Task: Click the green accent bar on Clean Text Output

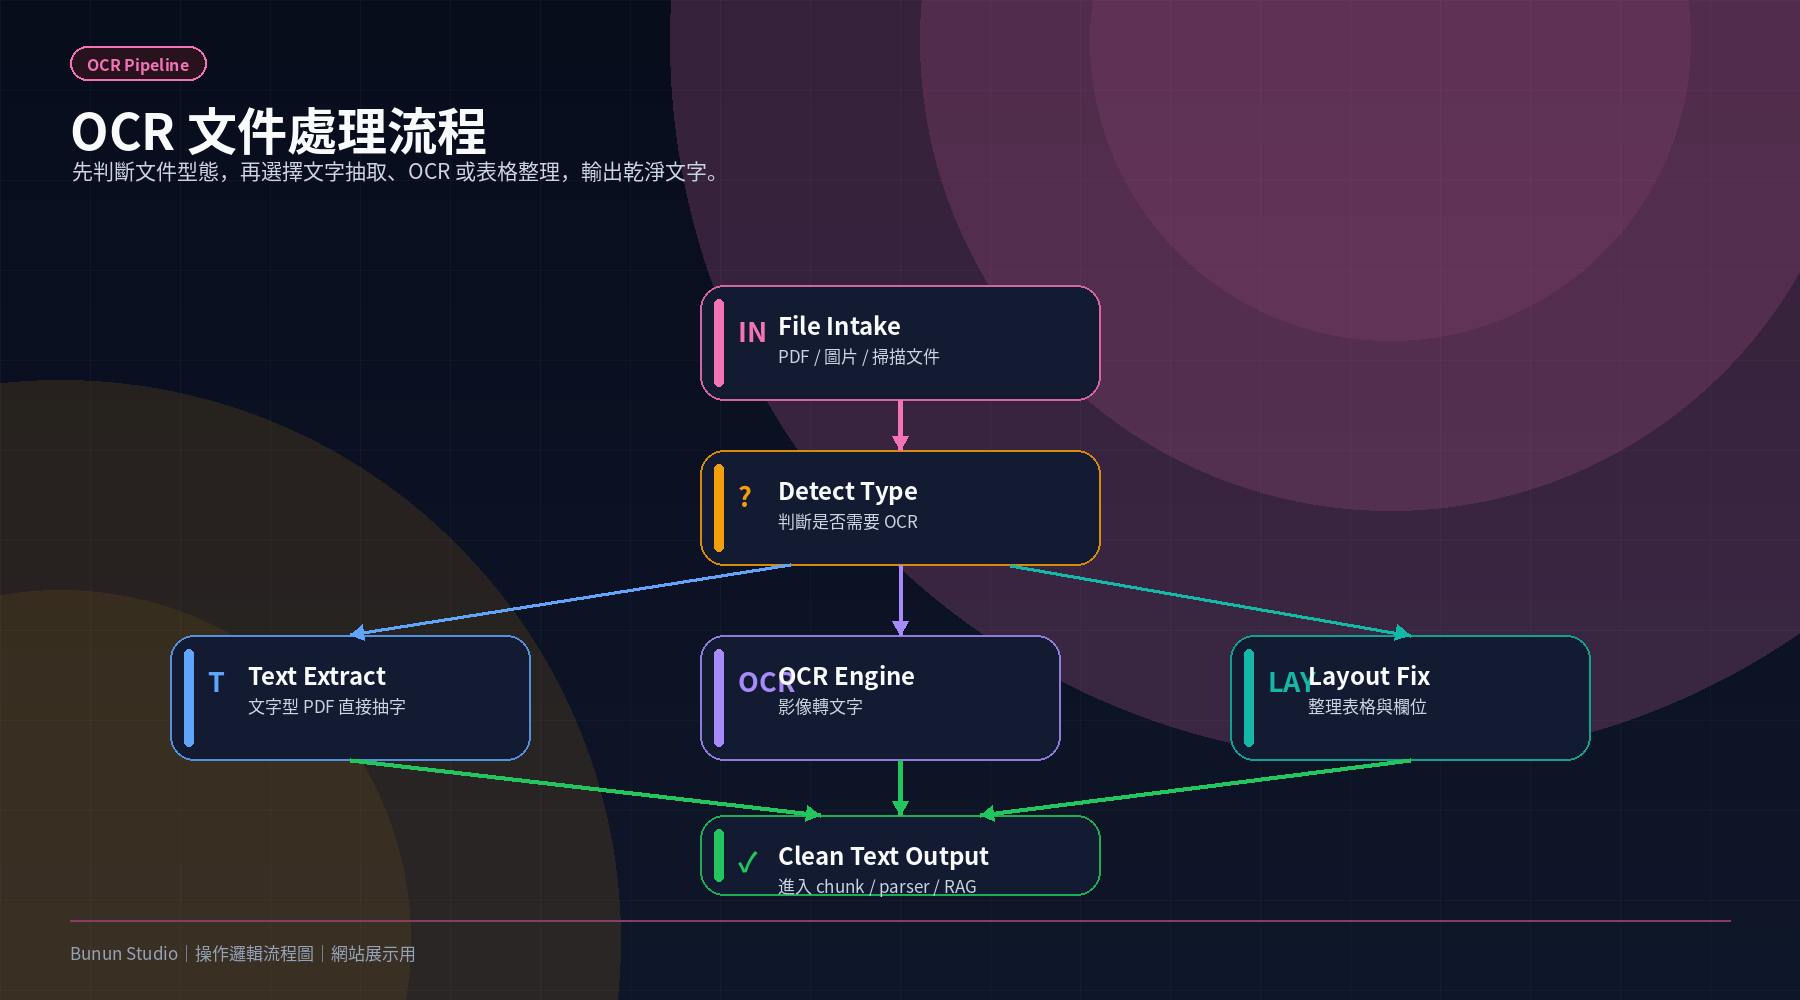Action: (719, 856)
